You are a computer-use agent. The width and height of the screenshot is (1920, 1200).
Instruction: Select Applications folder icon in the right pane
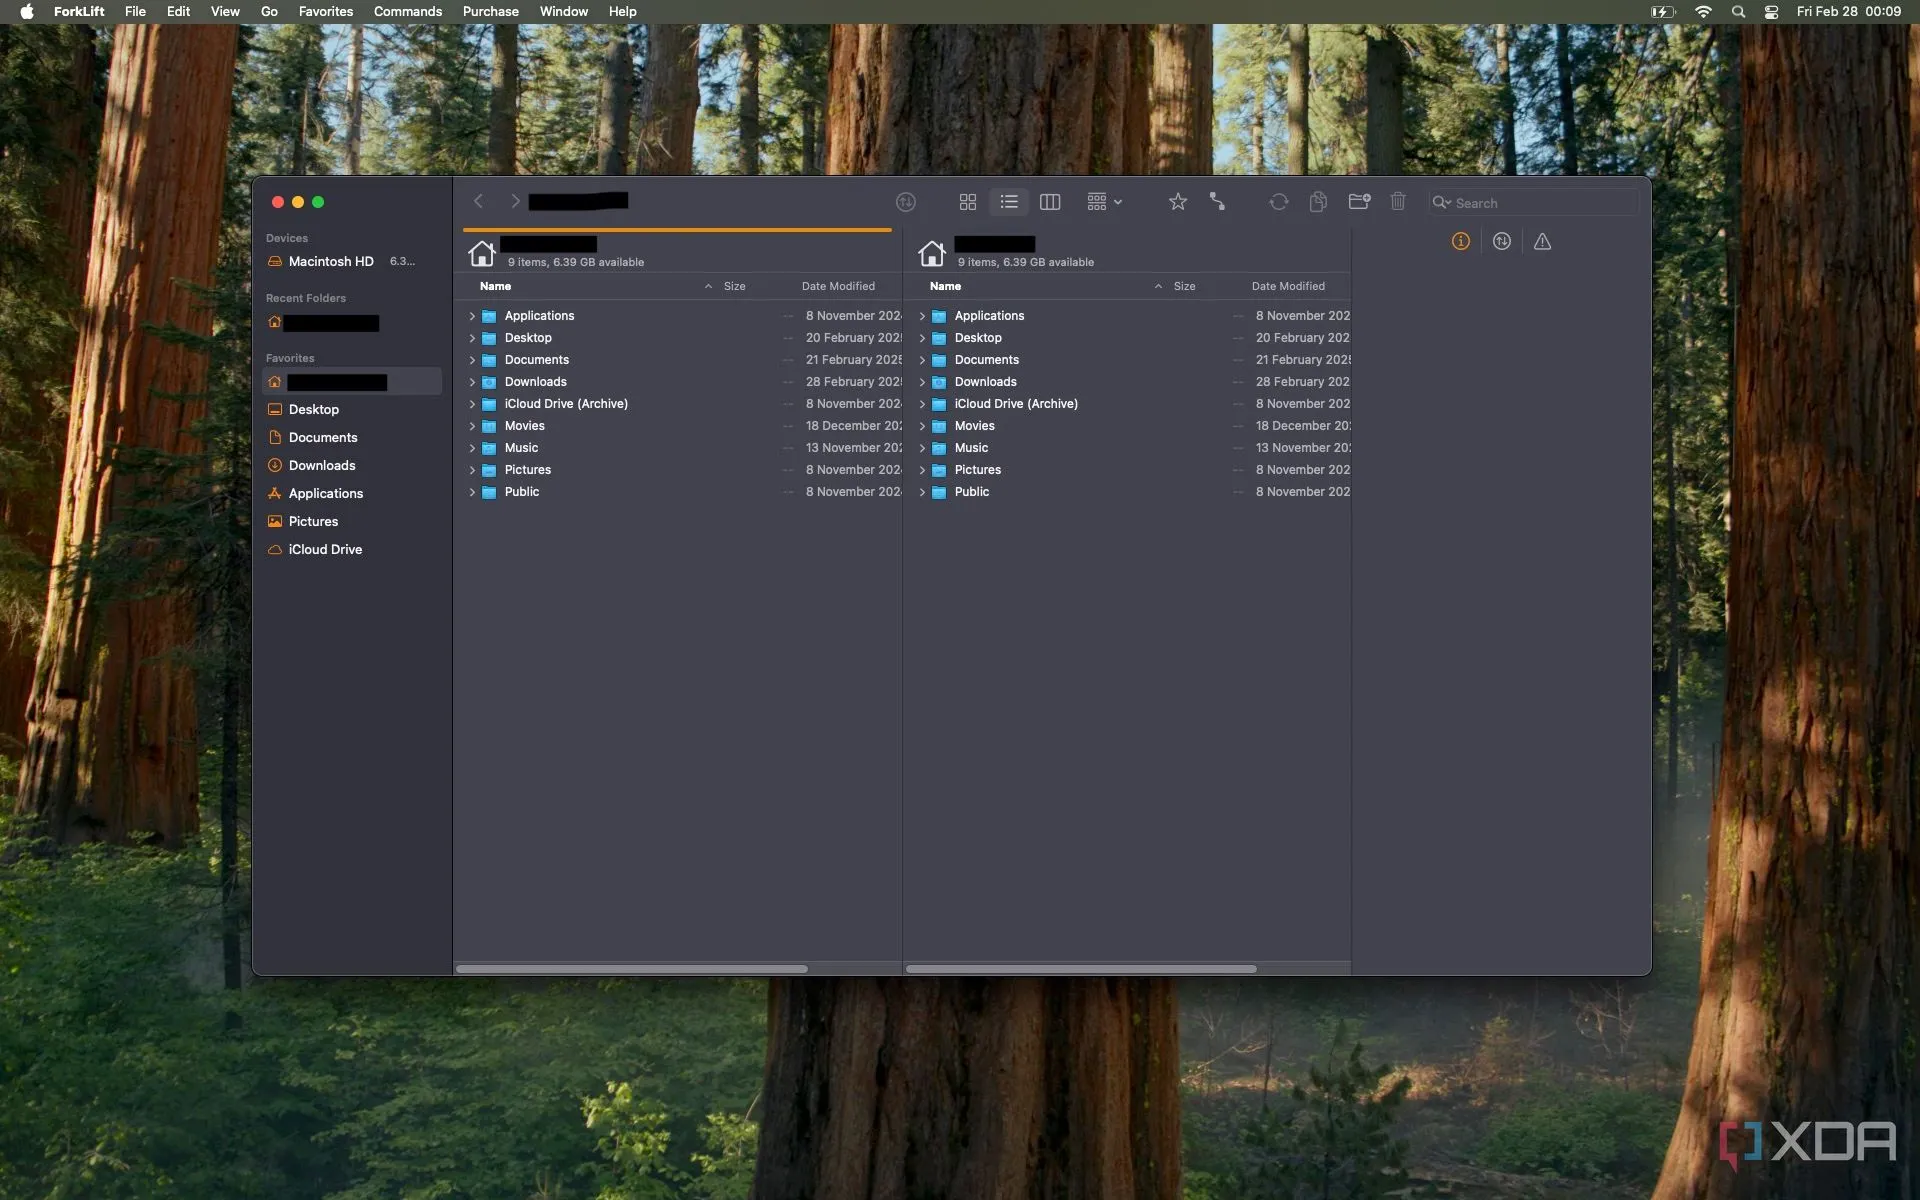coord(939,316)
